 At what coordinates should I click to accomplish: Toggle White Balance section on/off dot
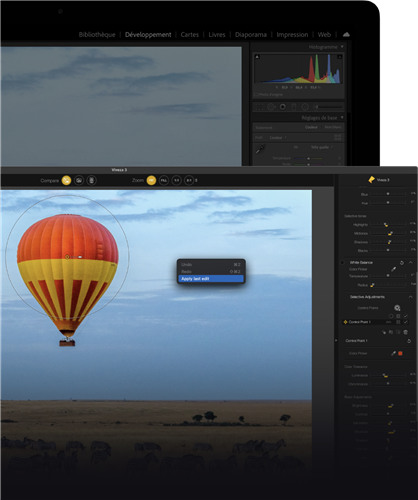pyautogui.click(x=342, y=263)
